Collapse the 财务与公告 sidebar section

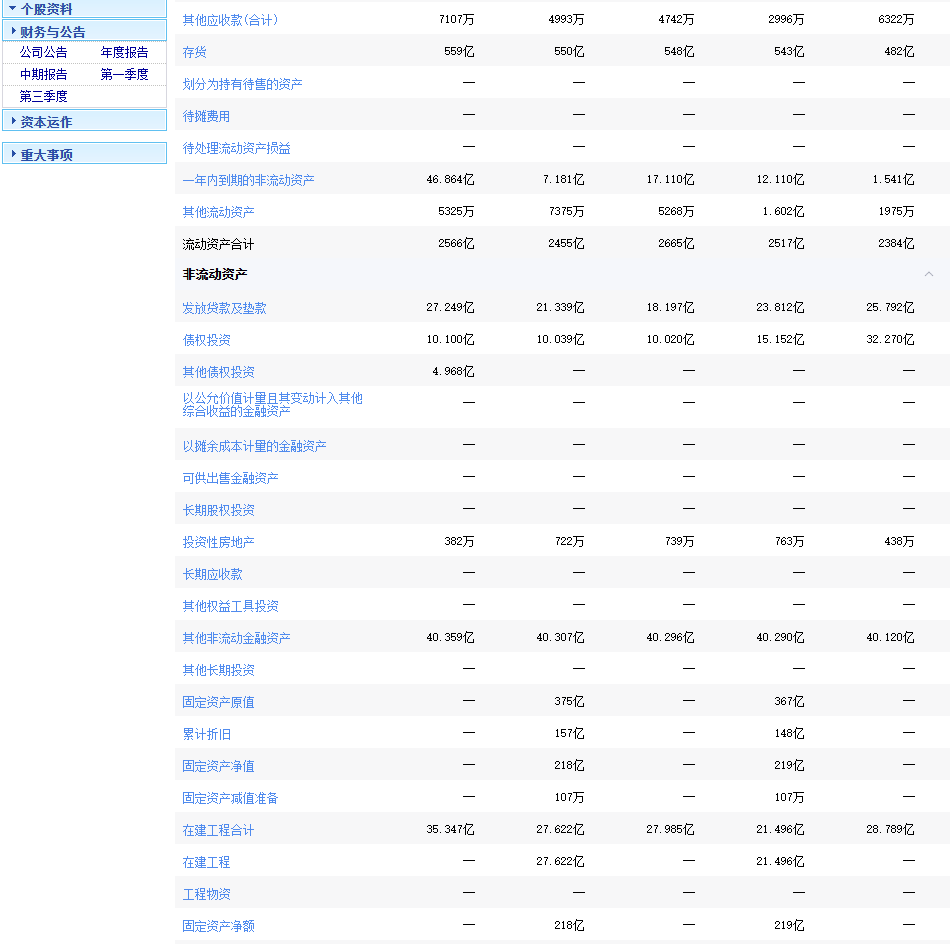[53, 32]
